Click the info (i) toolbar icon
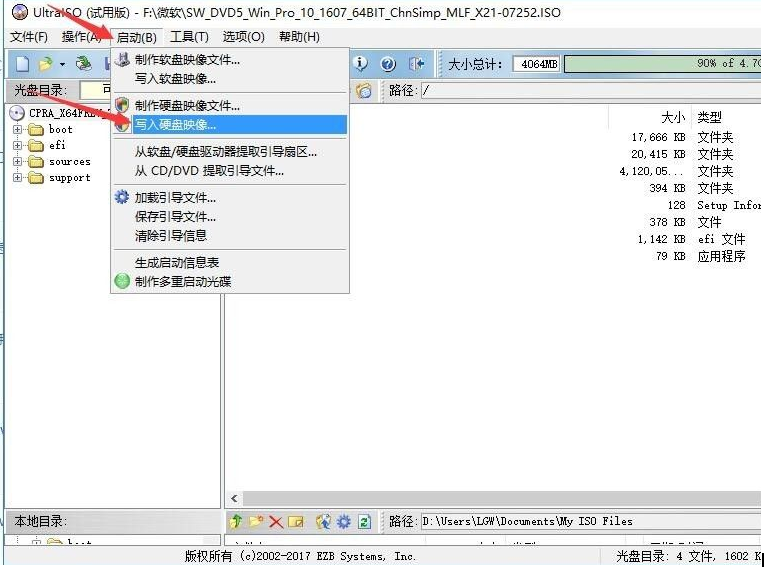Image resolution: width=764 pixels, height=567 pixels. coord(360,64)
